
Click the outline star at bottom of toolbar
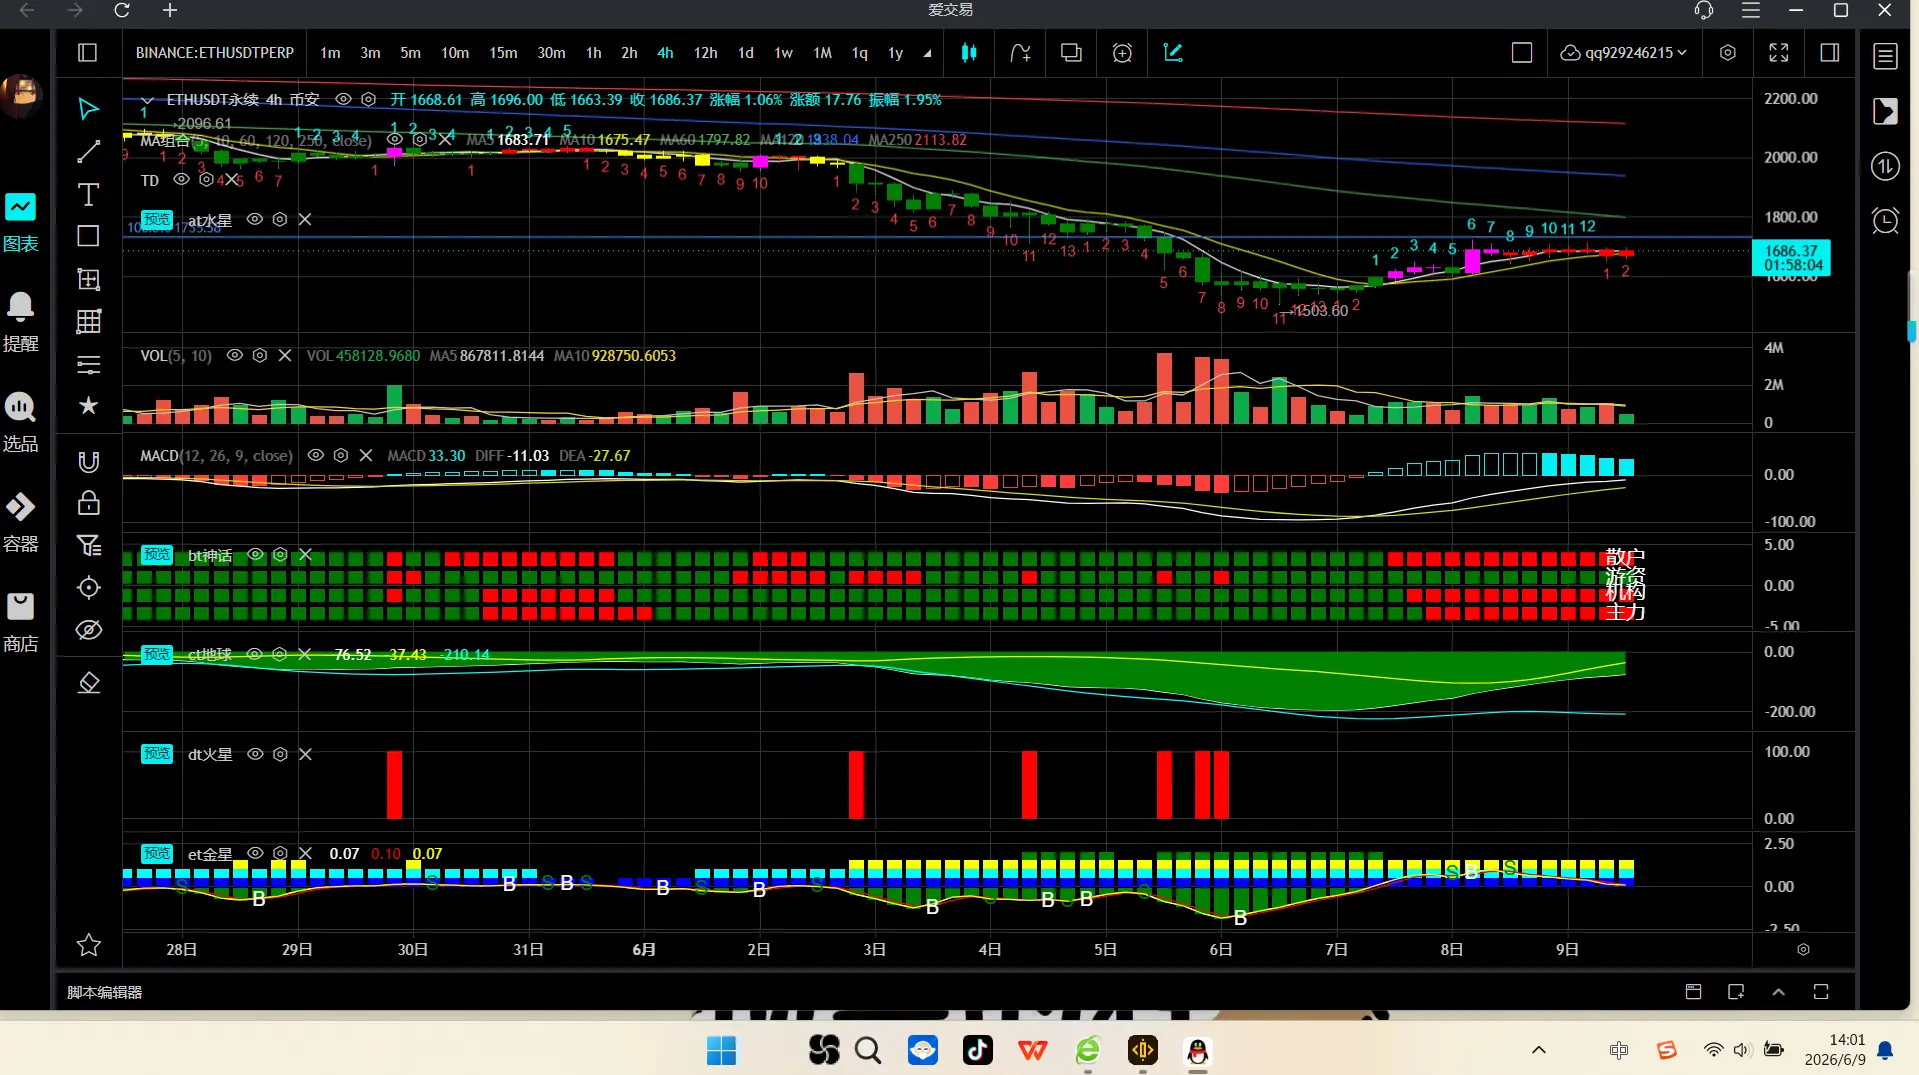(88, 945)
